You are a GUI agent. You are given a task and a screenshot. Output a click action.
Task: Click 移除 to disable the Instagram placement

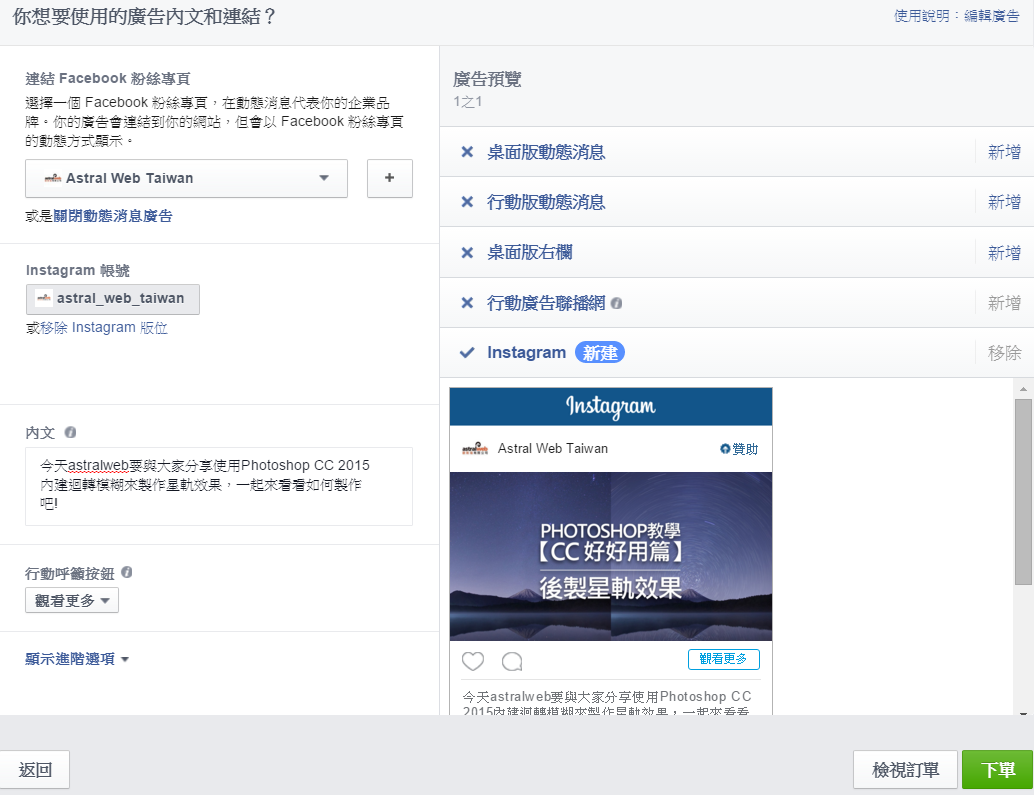(1004, 352)
